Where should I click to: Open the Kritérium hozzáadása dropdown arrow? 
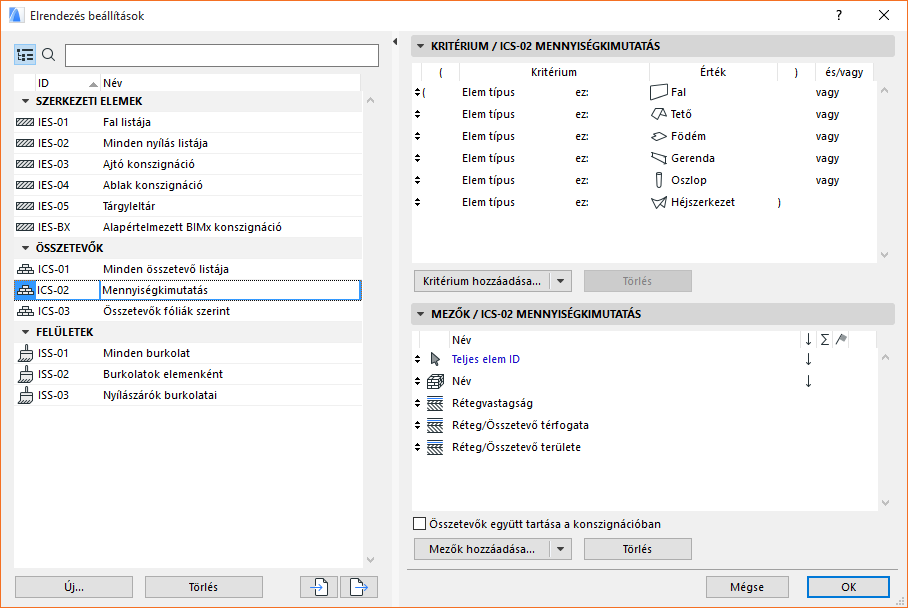(561, 281)
